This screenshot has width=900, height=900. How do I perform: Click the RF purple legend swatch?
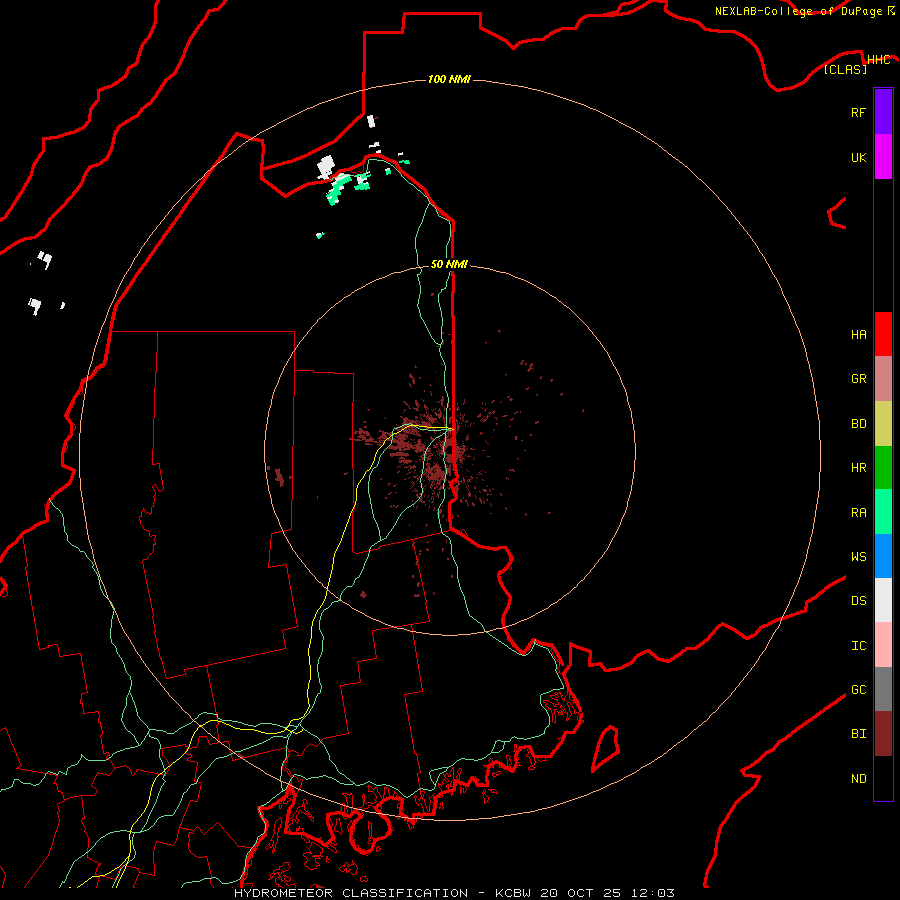[x=883, y=112]
